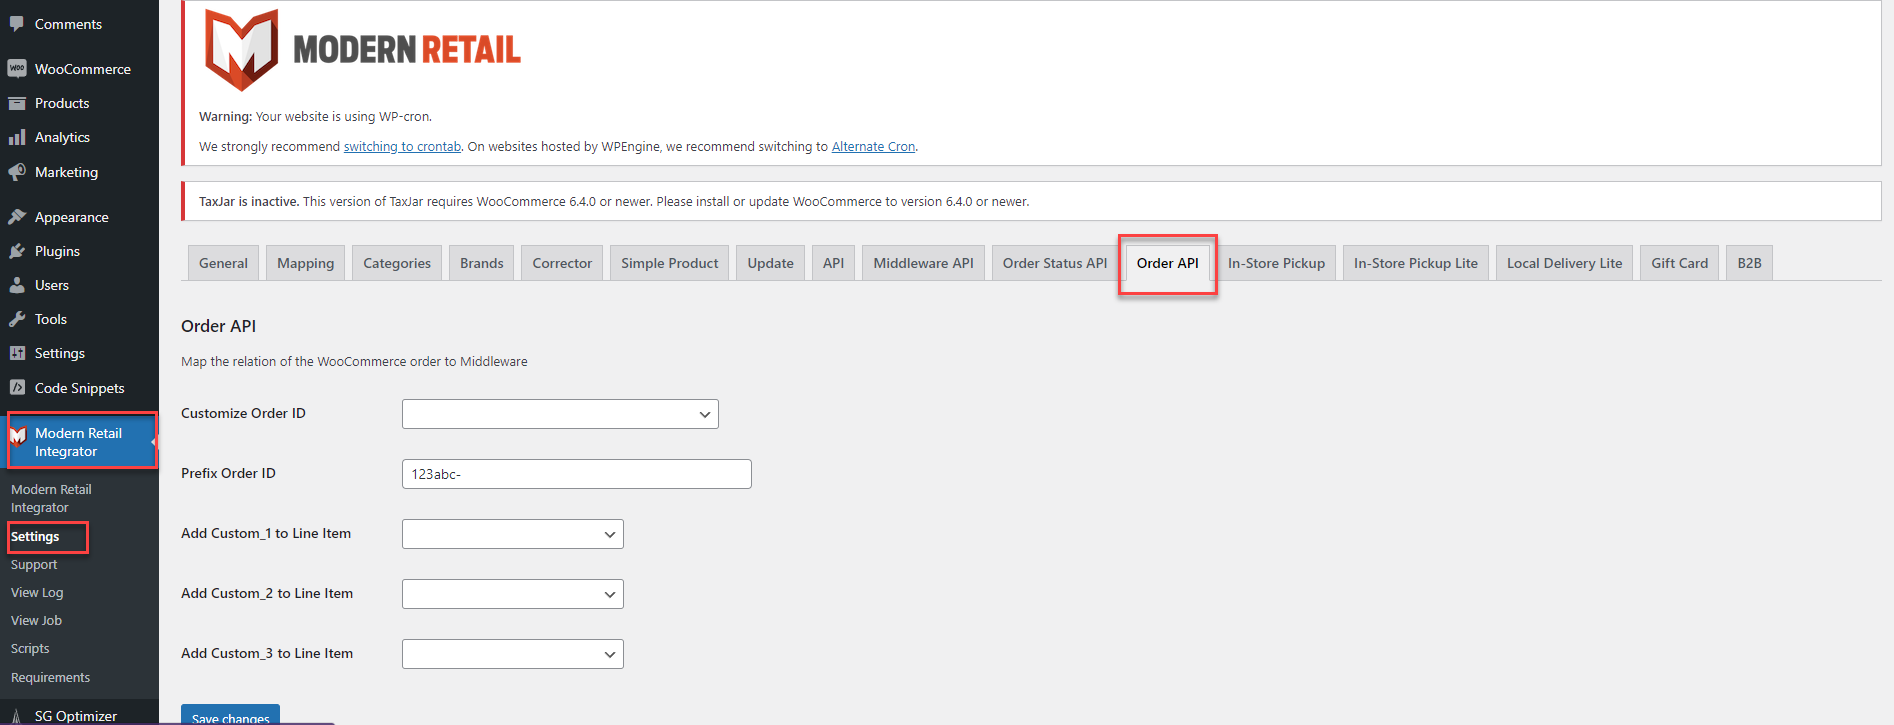Open the Customize Order ID dropdown

pos(560,414)
